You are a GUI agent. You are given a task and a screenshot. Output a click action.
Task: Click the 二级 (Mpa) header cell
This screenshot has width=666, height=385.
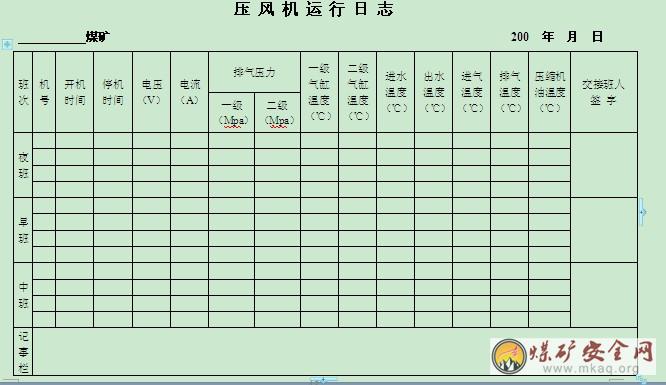(278, 113)
